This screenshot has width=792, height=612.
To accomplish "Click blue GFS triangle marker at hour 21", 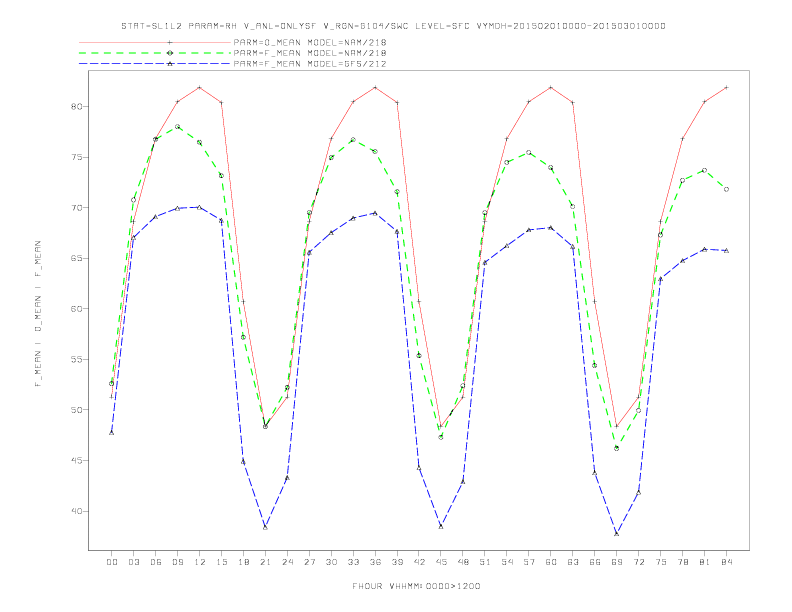I will click(265, 527).
